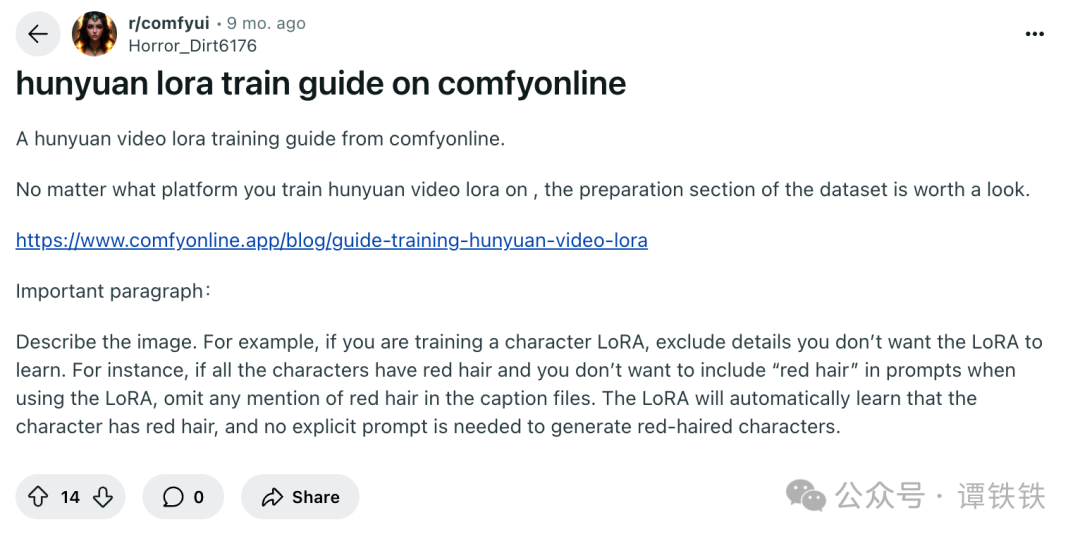The height and width of the screenshot is (539, 1080).
Task: Click the Share button label
Action: tap(315, 497)
